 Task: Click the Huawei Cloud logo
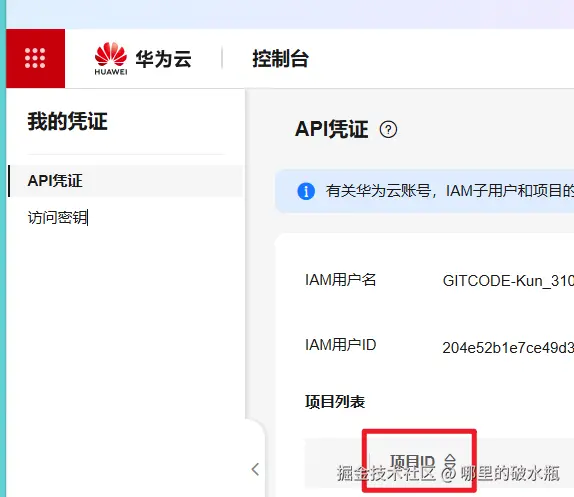pos(143,59)
